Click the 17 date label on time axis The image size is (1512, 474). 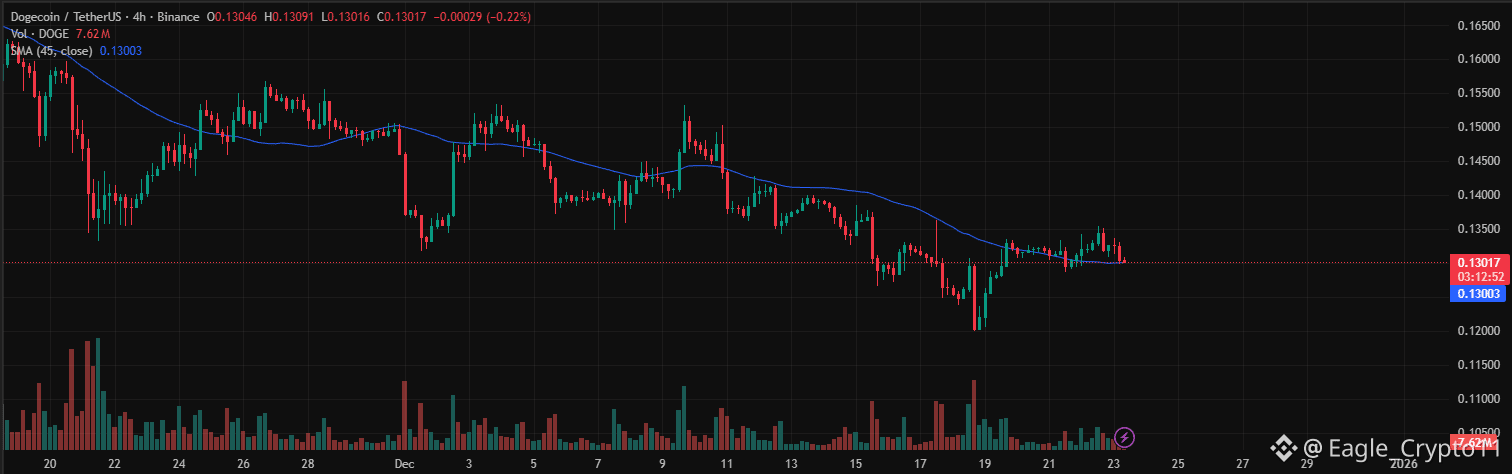(x=920, y=464)
